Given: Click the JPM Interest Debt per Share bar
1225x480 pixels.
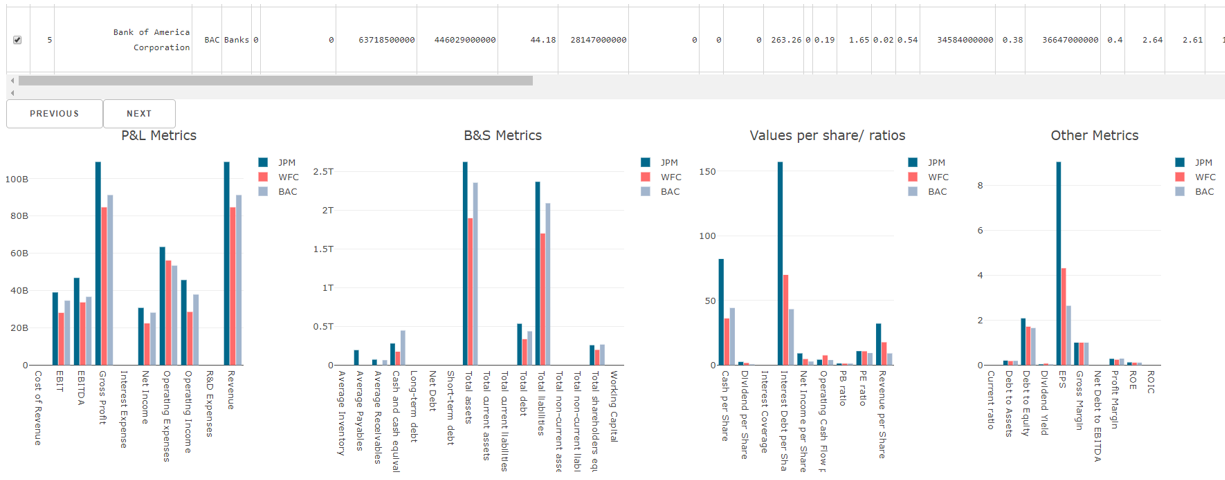Looking at the screenshot, I should (780, 263).
